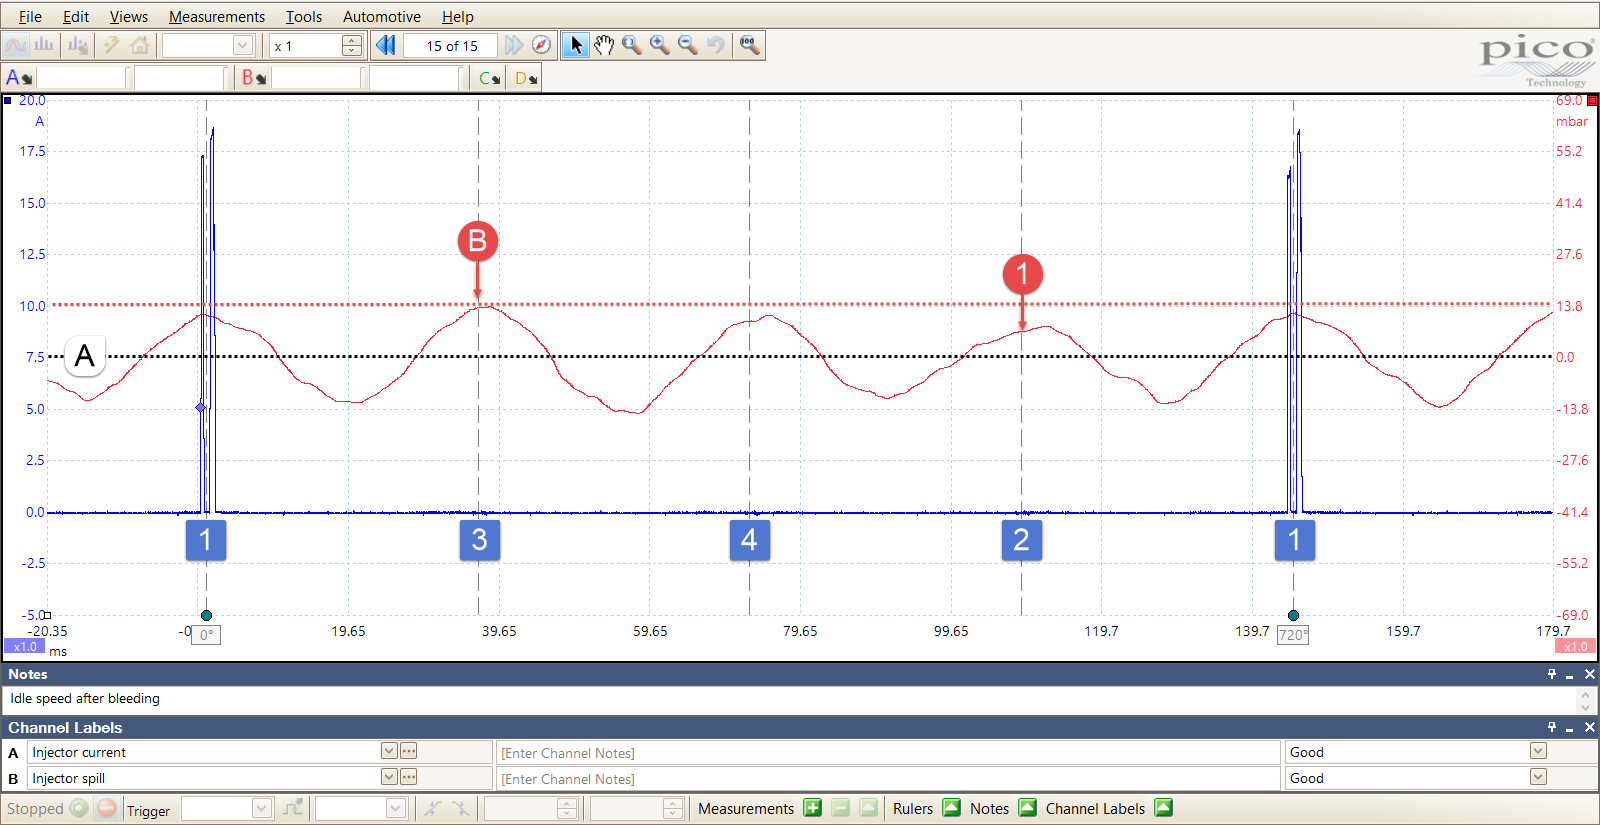Open Channel B options button
The width and height of the screenshot is (1600, 825).
254,78
